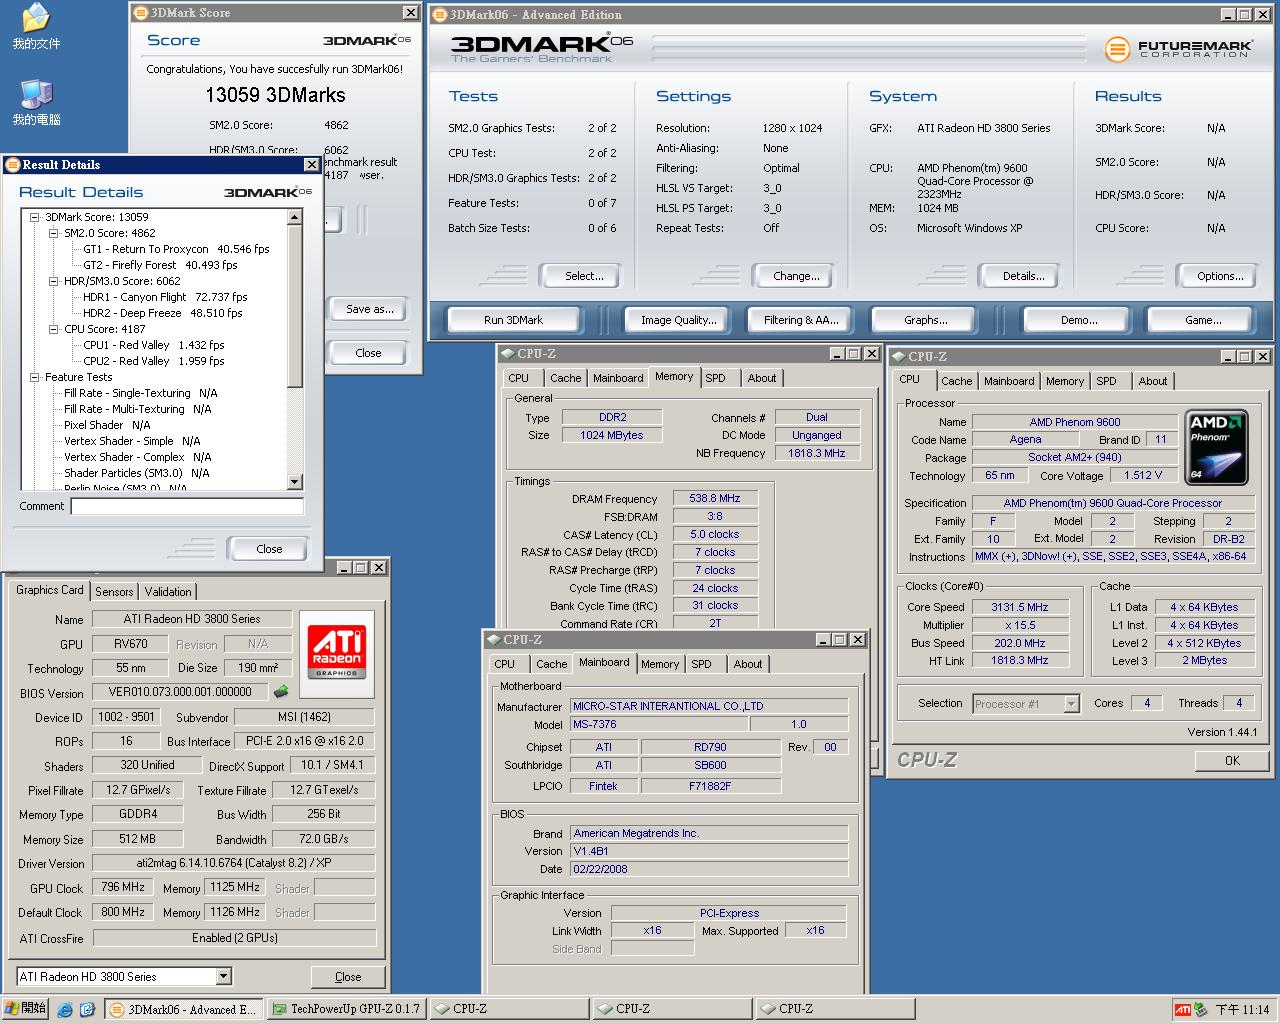Click the first CPU-Z taskbar button
The width and height of the screenshot is (1280, 1024).
tap(508, 1009)
